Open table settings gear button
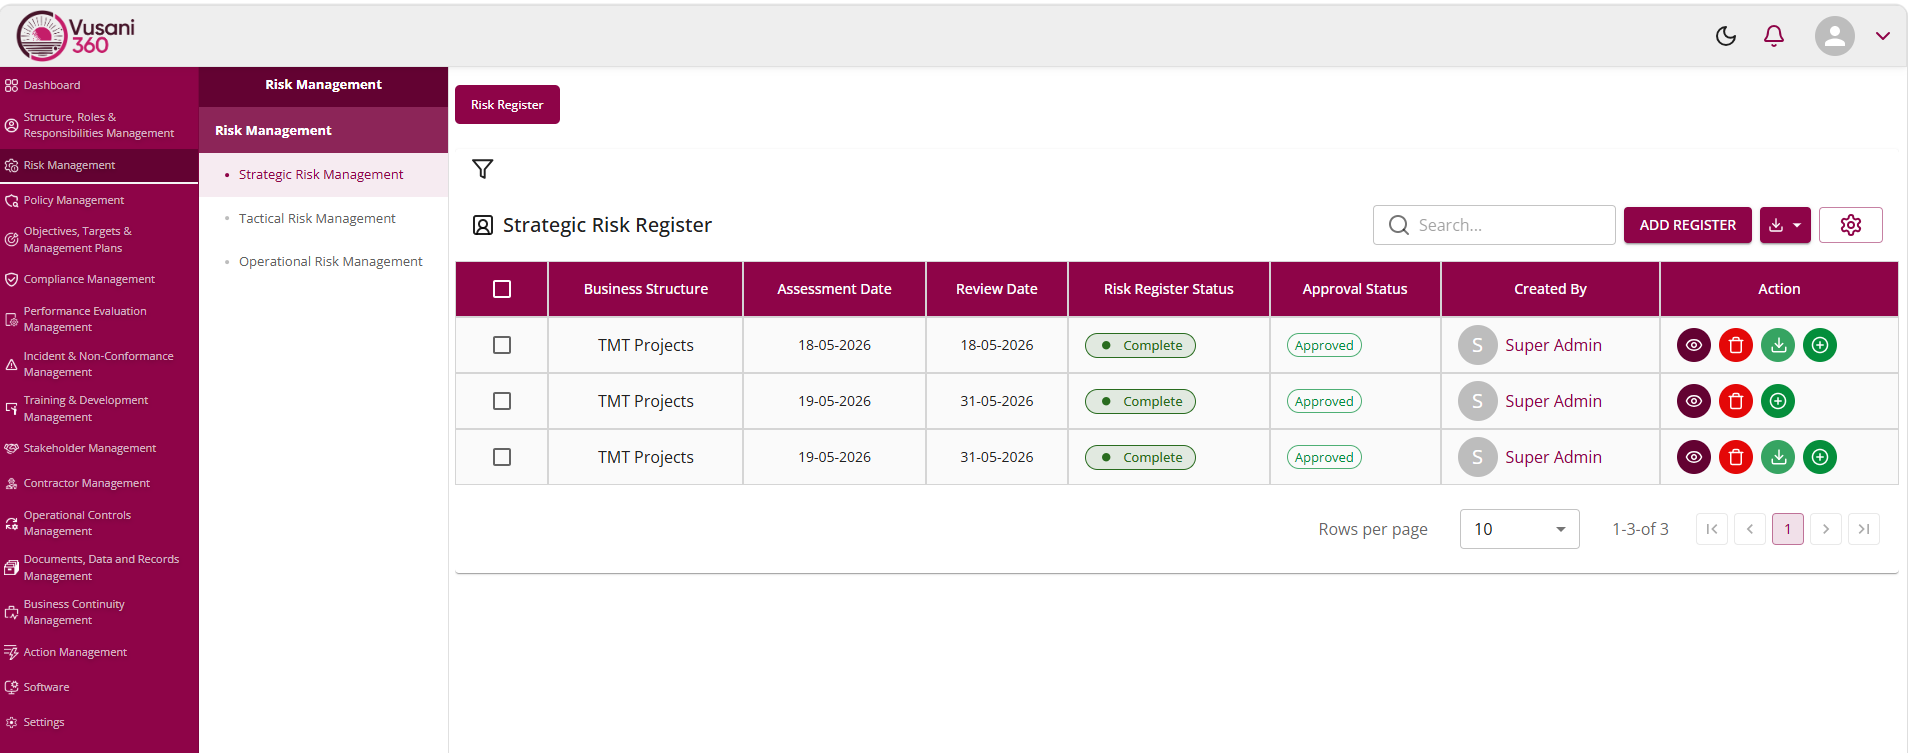The width and height of the screenshot is (1908, 753). pyautogui.click(x=1851, y=225)
